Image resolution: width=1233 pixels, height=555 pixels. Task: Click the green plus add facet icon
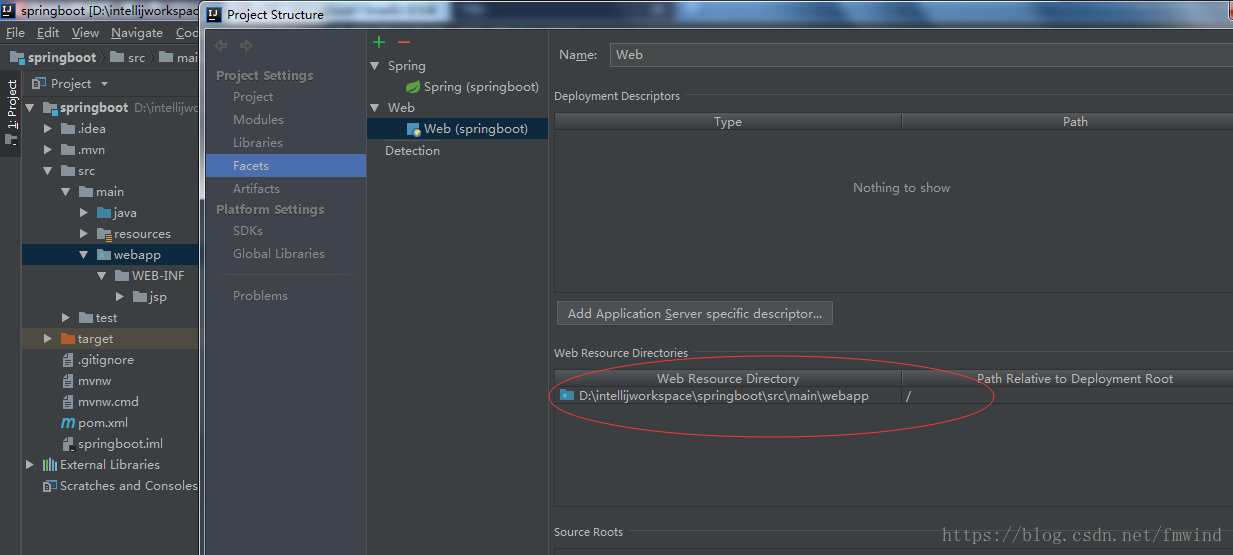[x=379, y=42]
